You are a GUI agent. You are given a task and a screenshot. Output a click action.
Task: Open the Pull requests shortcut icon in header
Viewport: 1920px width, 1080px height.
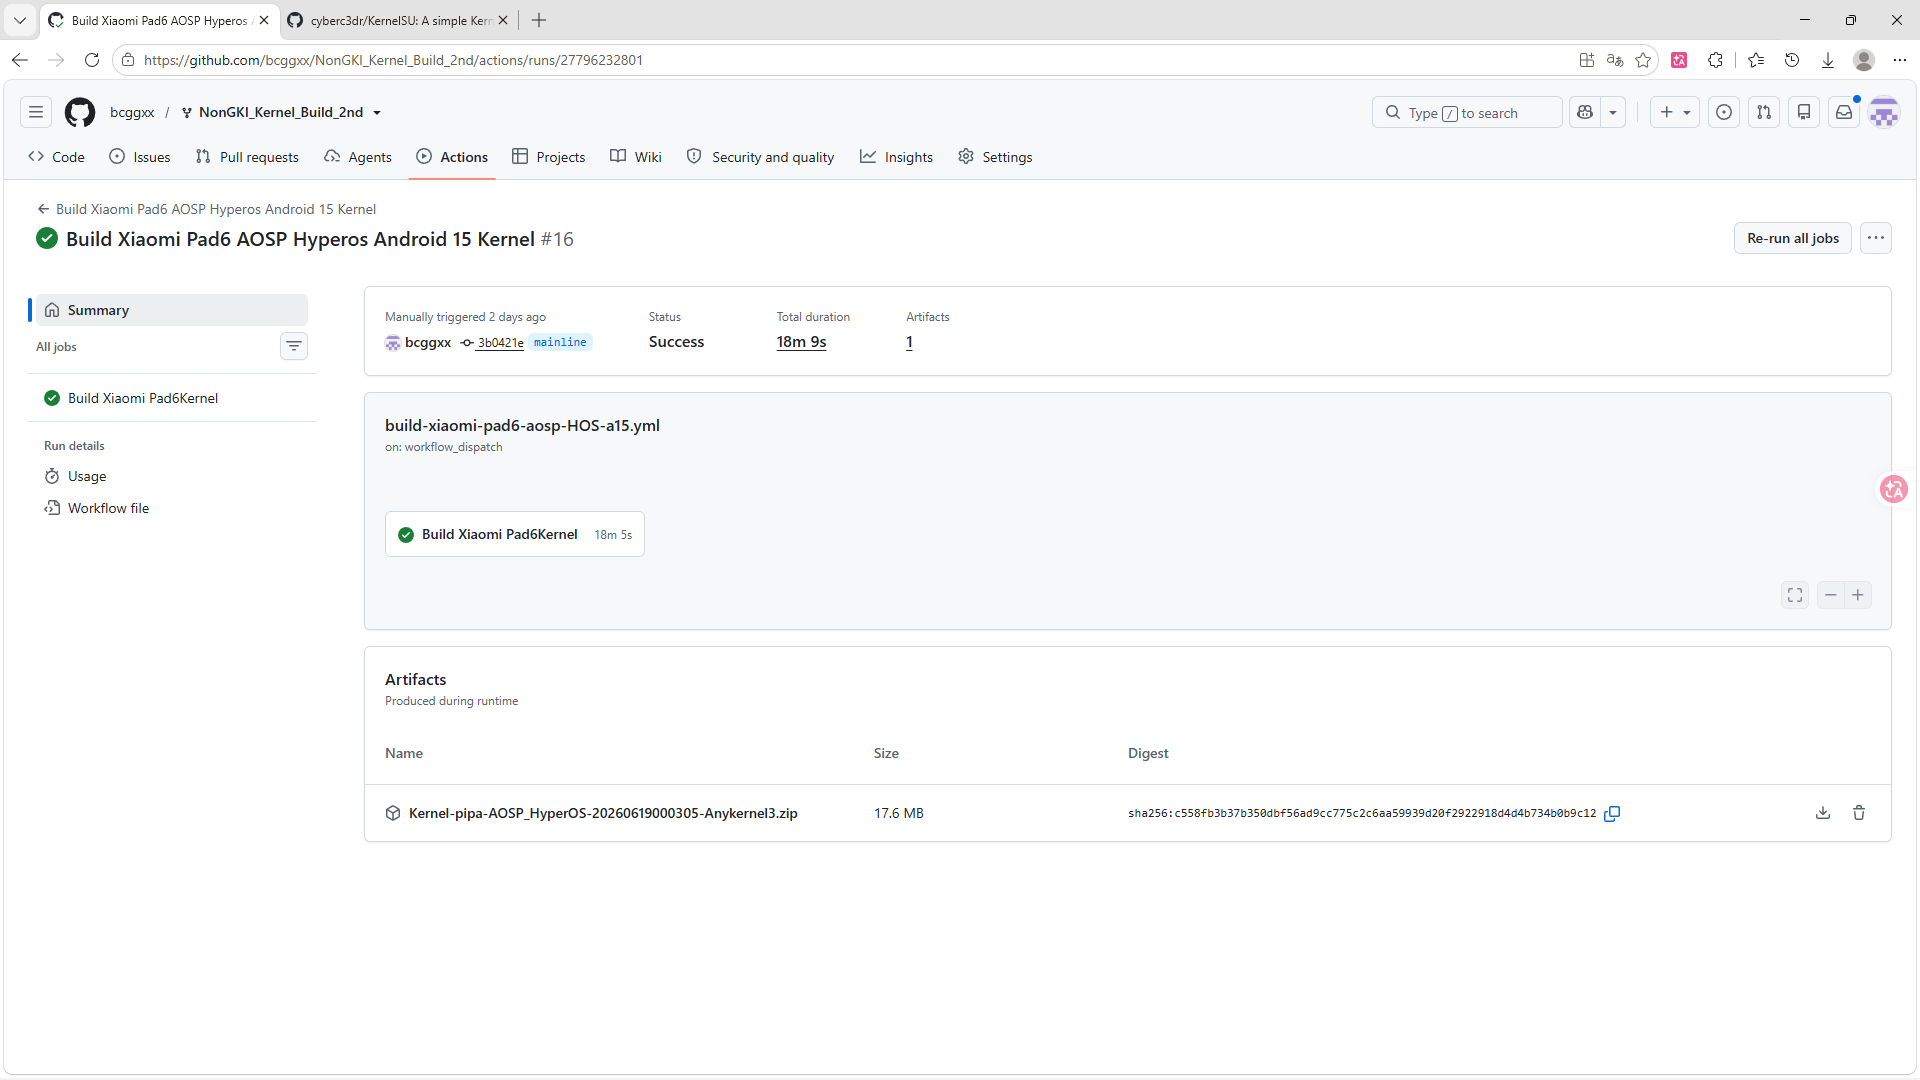1764,112
